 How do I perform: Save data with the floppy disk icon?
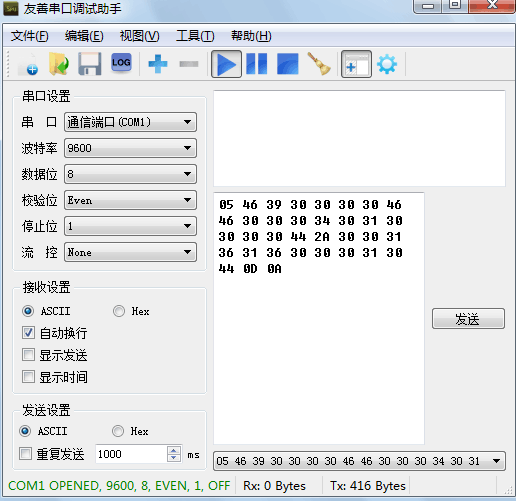pos(90,64)
